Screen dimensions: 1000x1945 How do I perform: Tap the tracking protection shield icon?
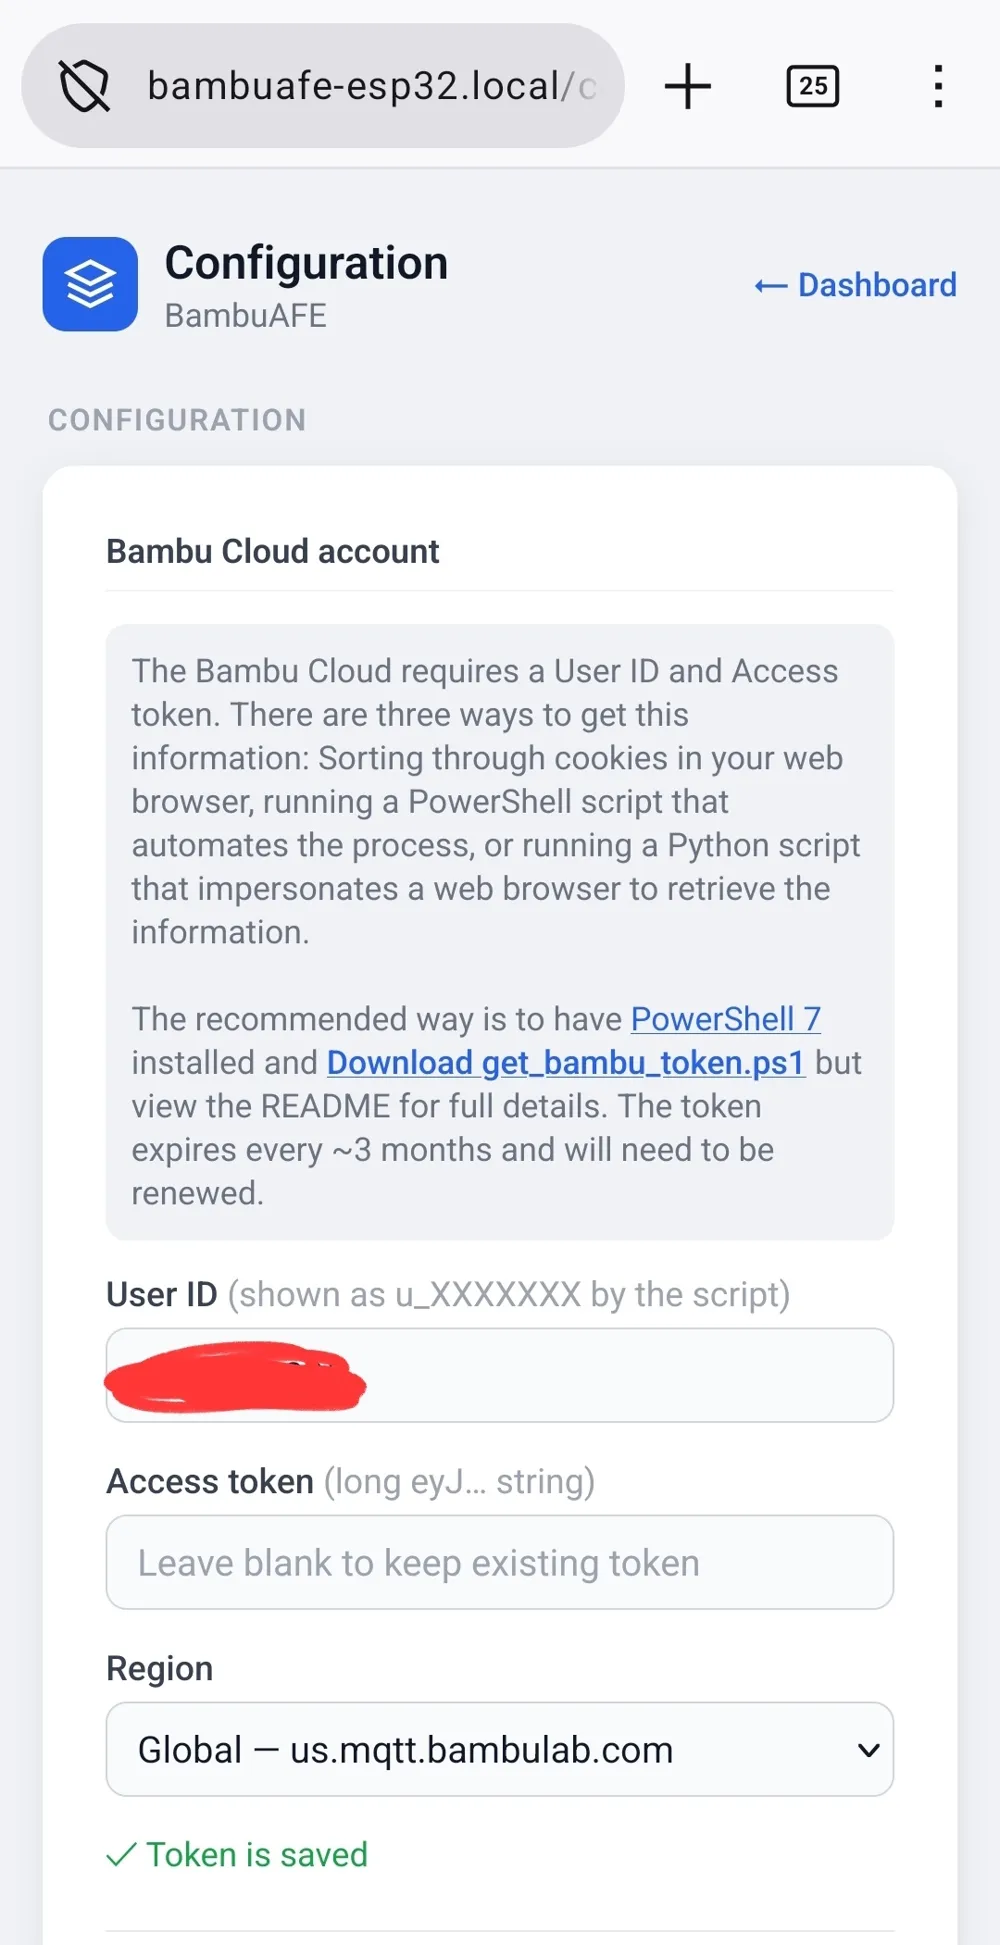pyautogui.click(x=85, y=86)
